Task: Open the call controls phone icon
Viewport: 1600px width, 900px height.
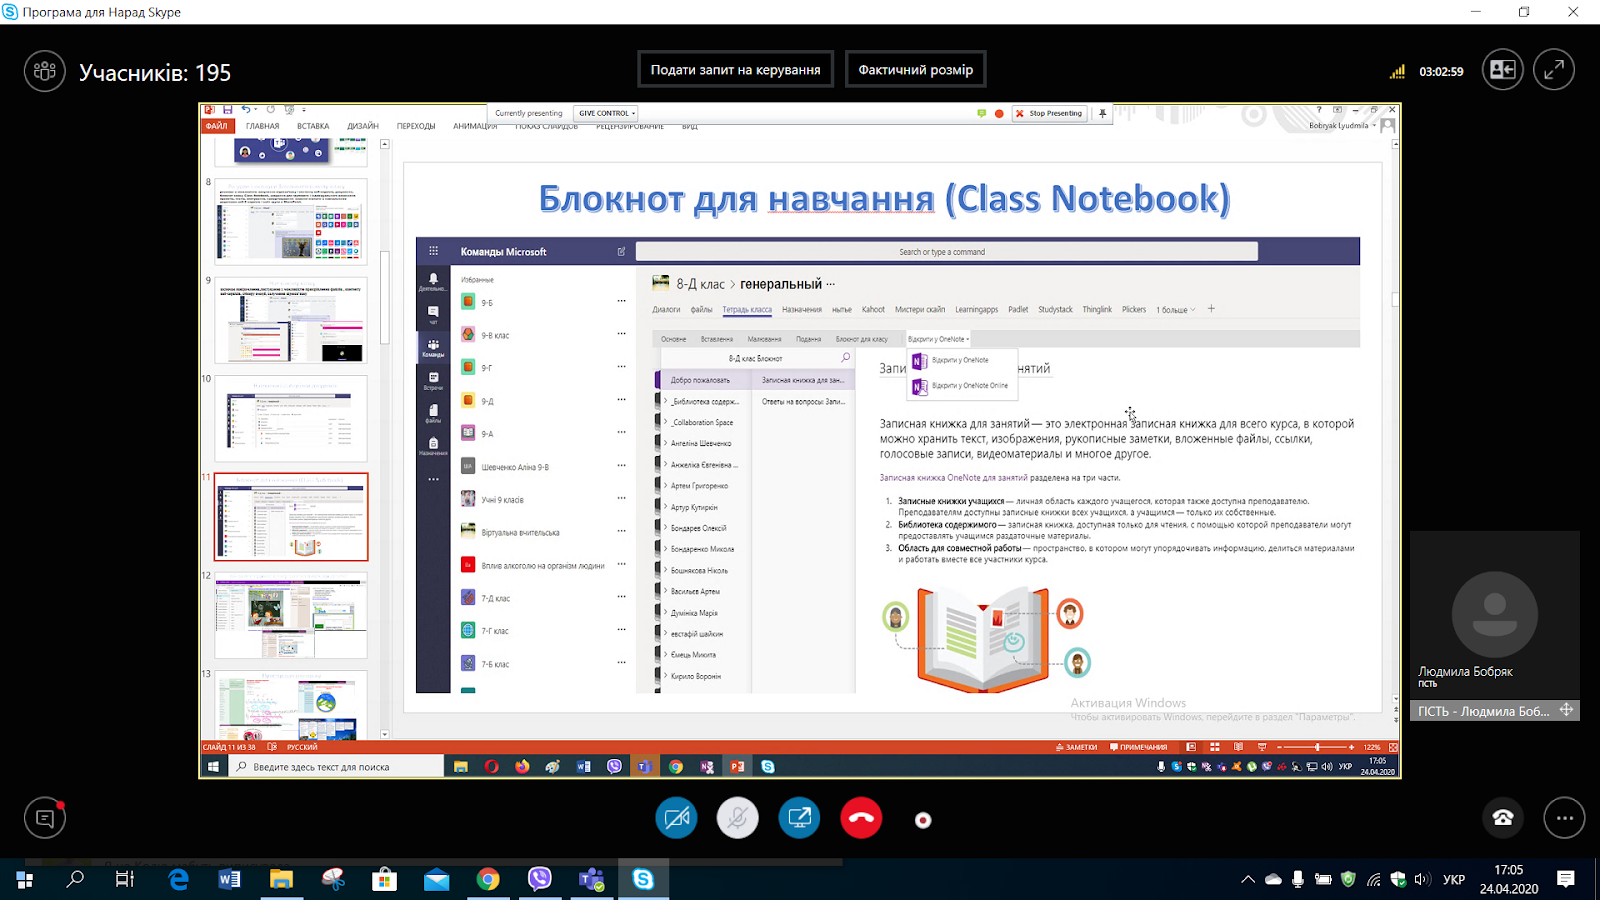Action: click(x=1502, y=818)
